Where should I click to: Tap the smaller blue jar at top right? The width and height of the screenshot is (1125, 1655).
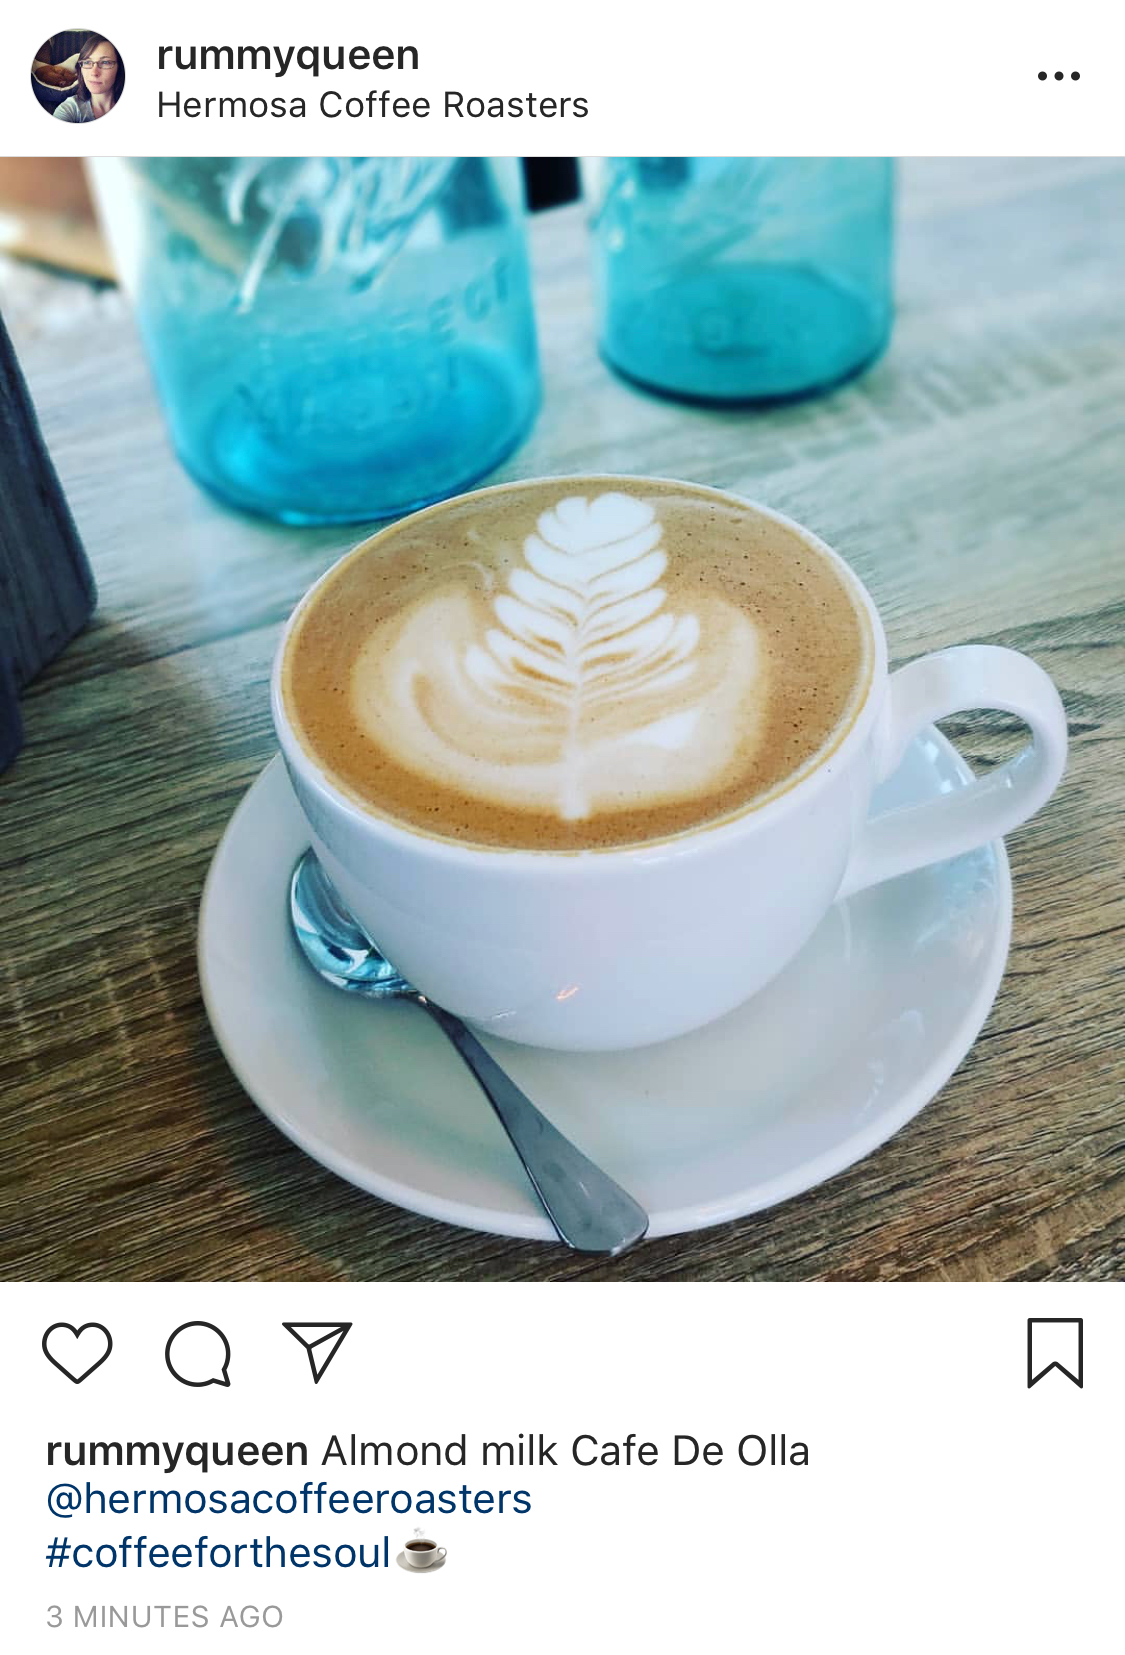pyautogui.click(x=745, y=280)
